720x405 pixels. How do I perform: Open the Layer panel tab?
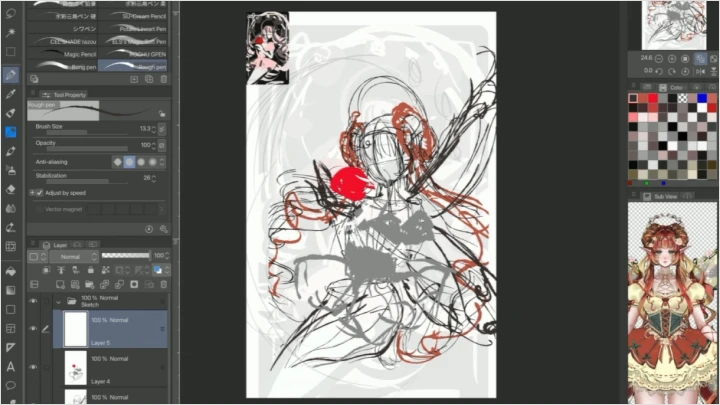pyautogui.click(x=60, y=244)
